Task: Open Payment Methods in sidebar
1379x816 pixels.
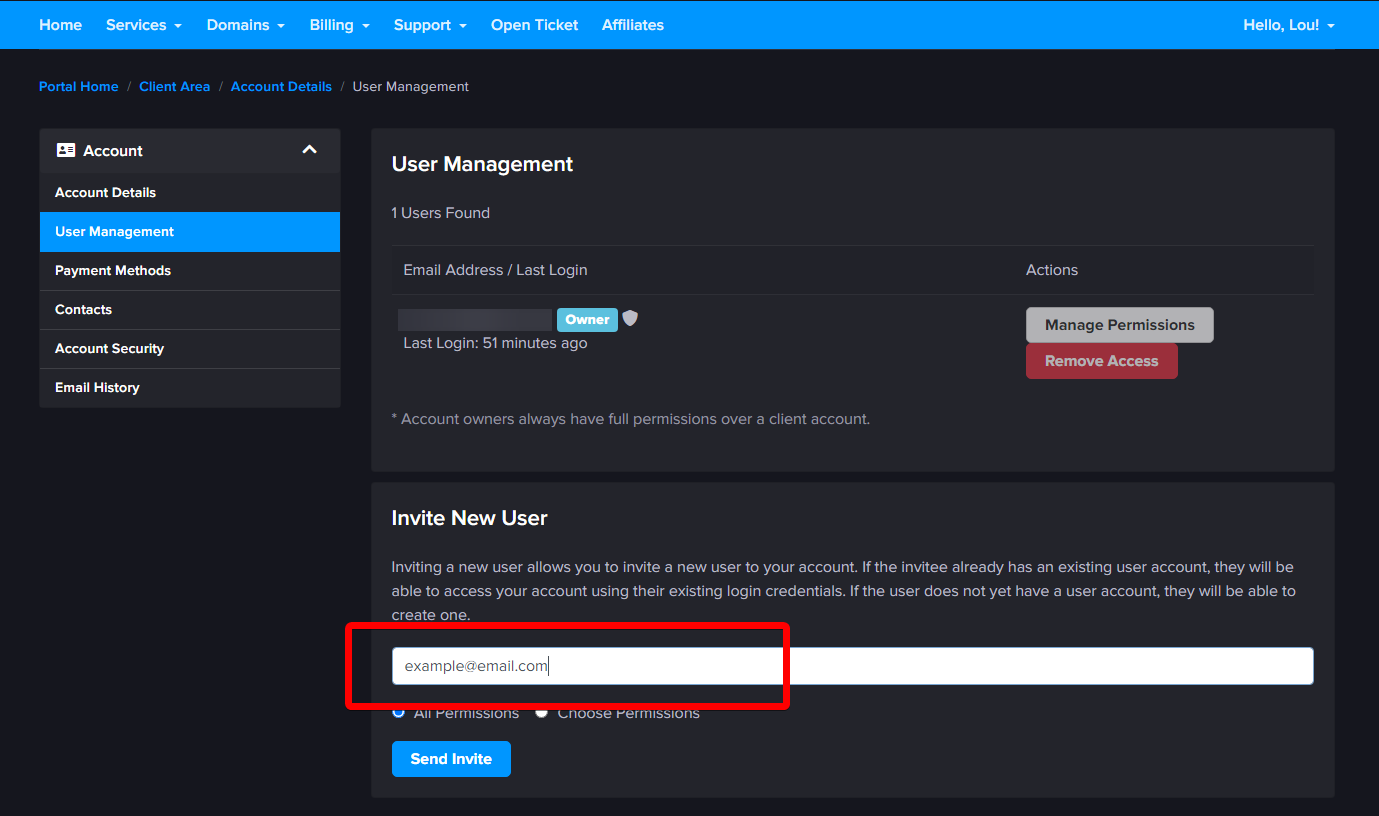Action: tap(190, 271)
